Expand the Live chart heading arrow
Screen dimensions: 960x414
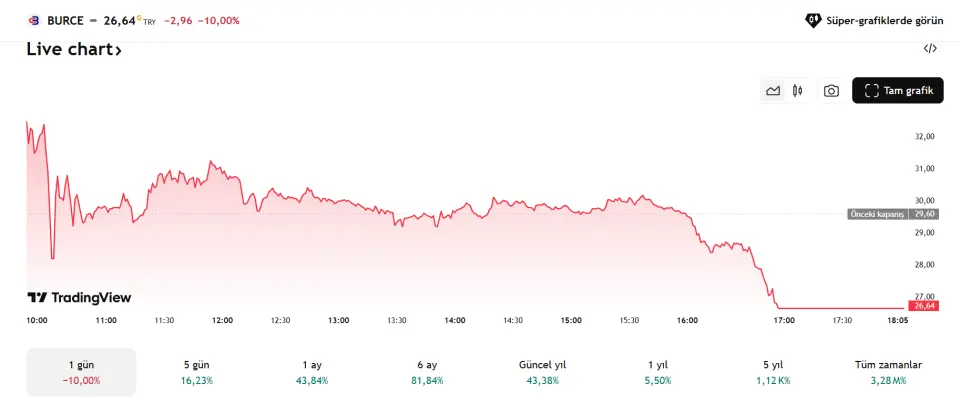(x=118, y=50)
